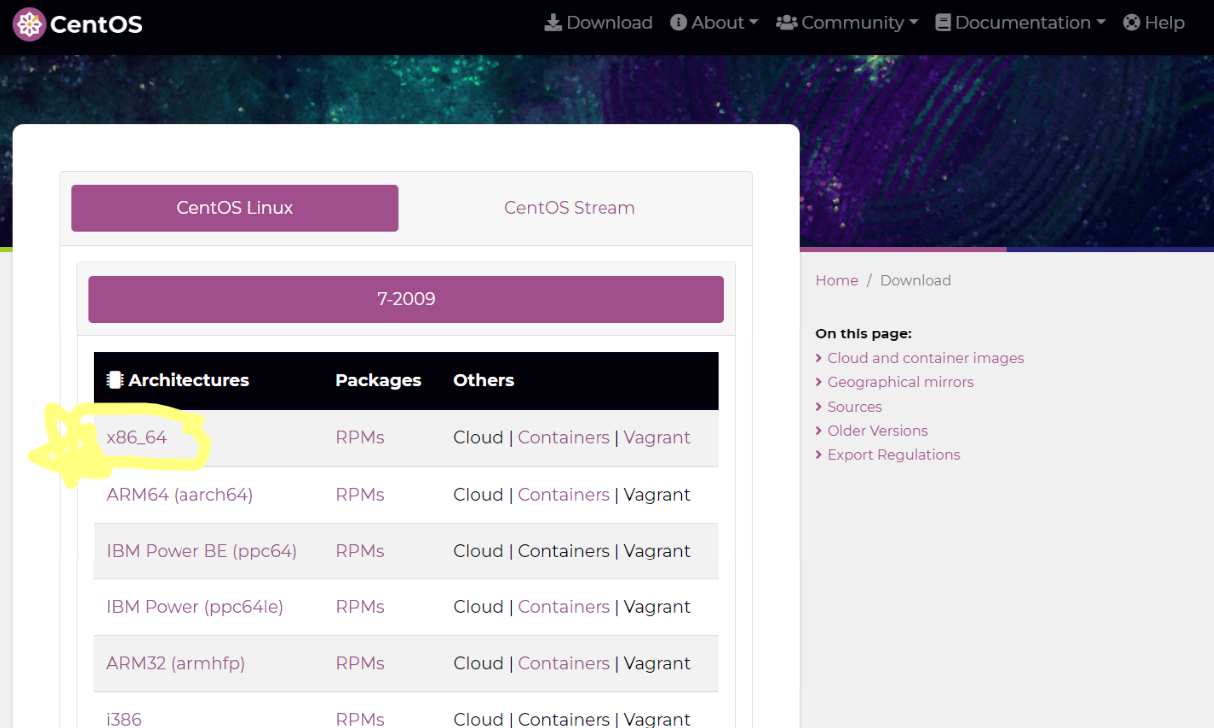Open RPMs link in ppc64le row
The height and width of the screenshot is (728, 1214).
pyautogui.click(x=360, y=607)
